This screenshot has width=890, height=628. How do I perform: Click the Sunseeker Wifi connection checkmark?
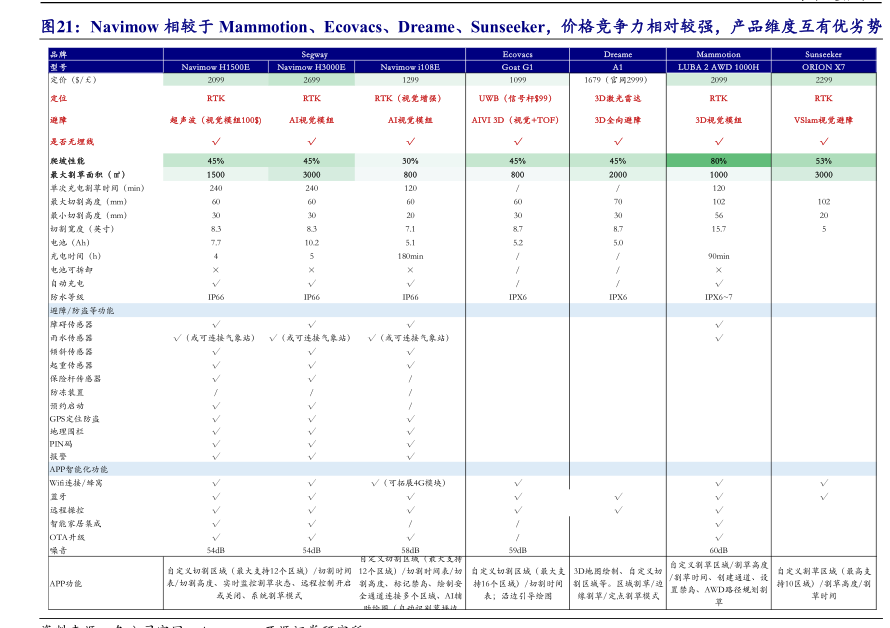823,483
